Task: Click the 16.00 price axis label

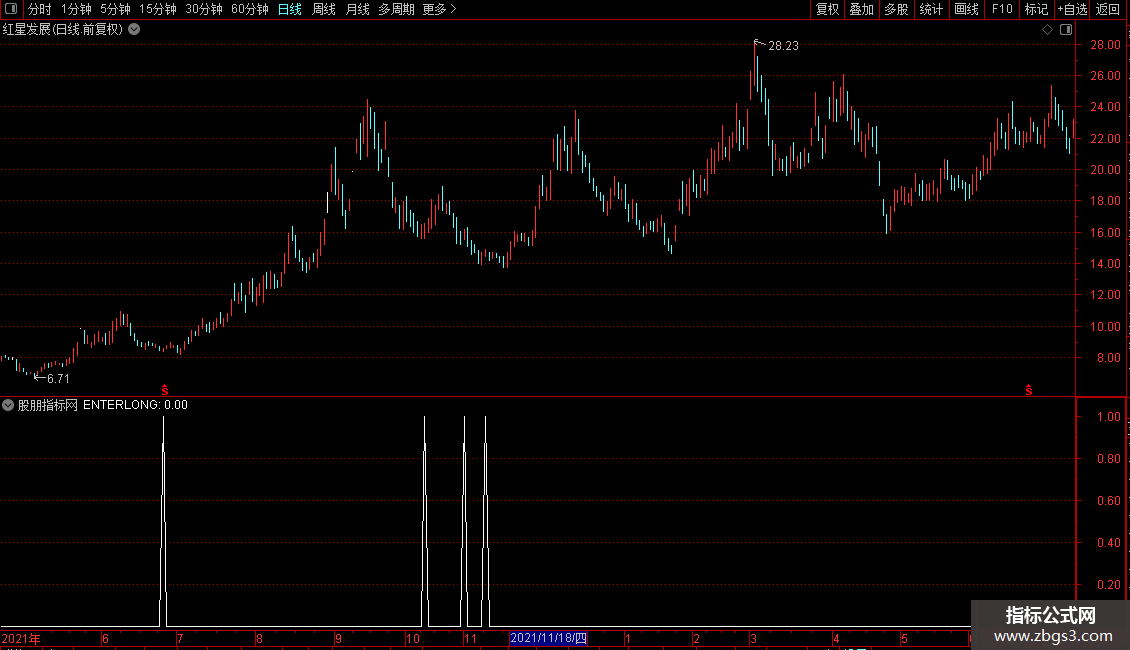Action: pyautogui.click(x=1105, y=232)
